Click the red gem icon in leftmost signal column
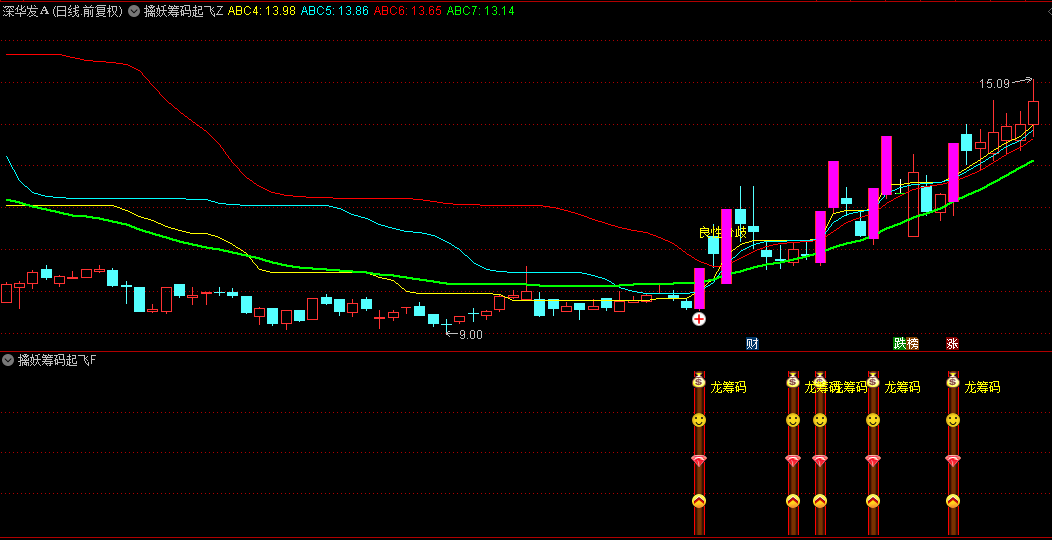The image size is (1052, 540). point(699,461)
